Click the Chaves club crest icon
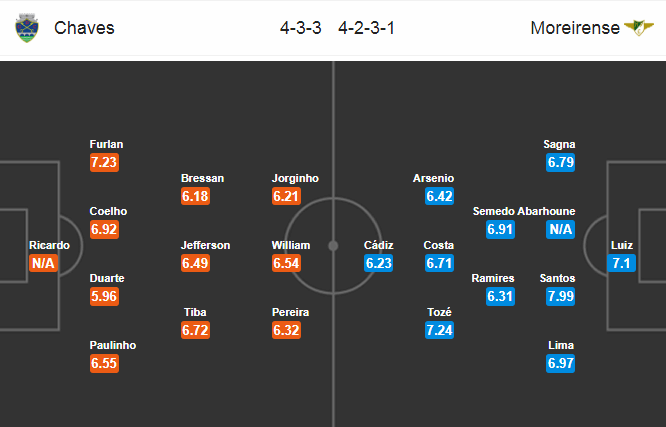 click(x=27, y=28)
